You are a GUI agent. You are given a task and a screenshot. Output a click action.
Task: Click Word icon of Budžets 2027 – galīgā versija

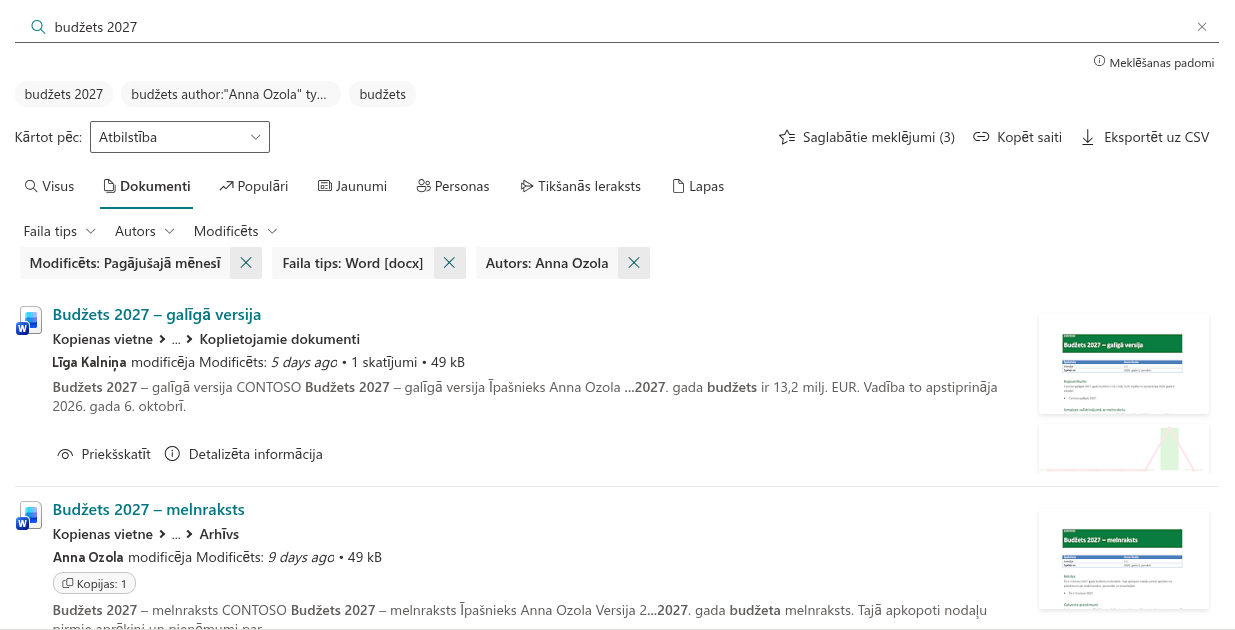(28, 321)
